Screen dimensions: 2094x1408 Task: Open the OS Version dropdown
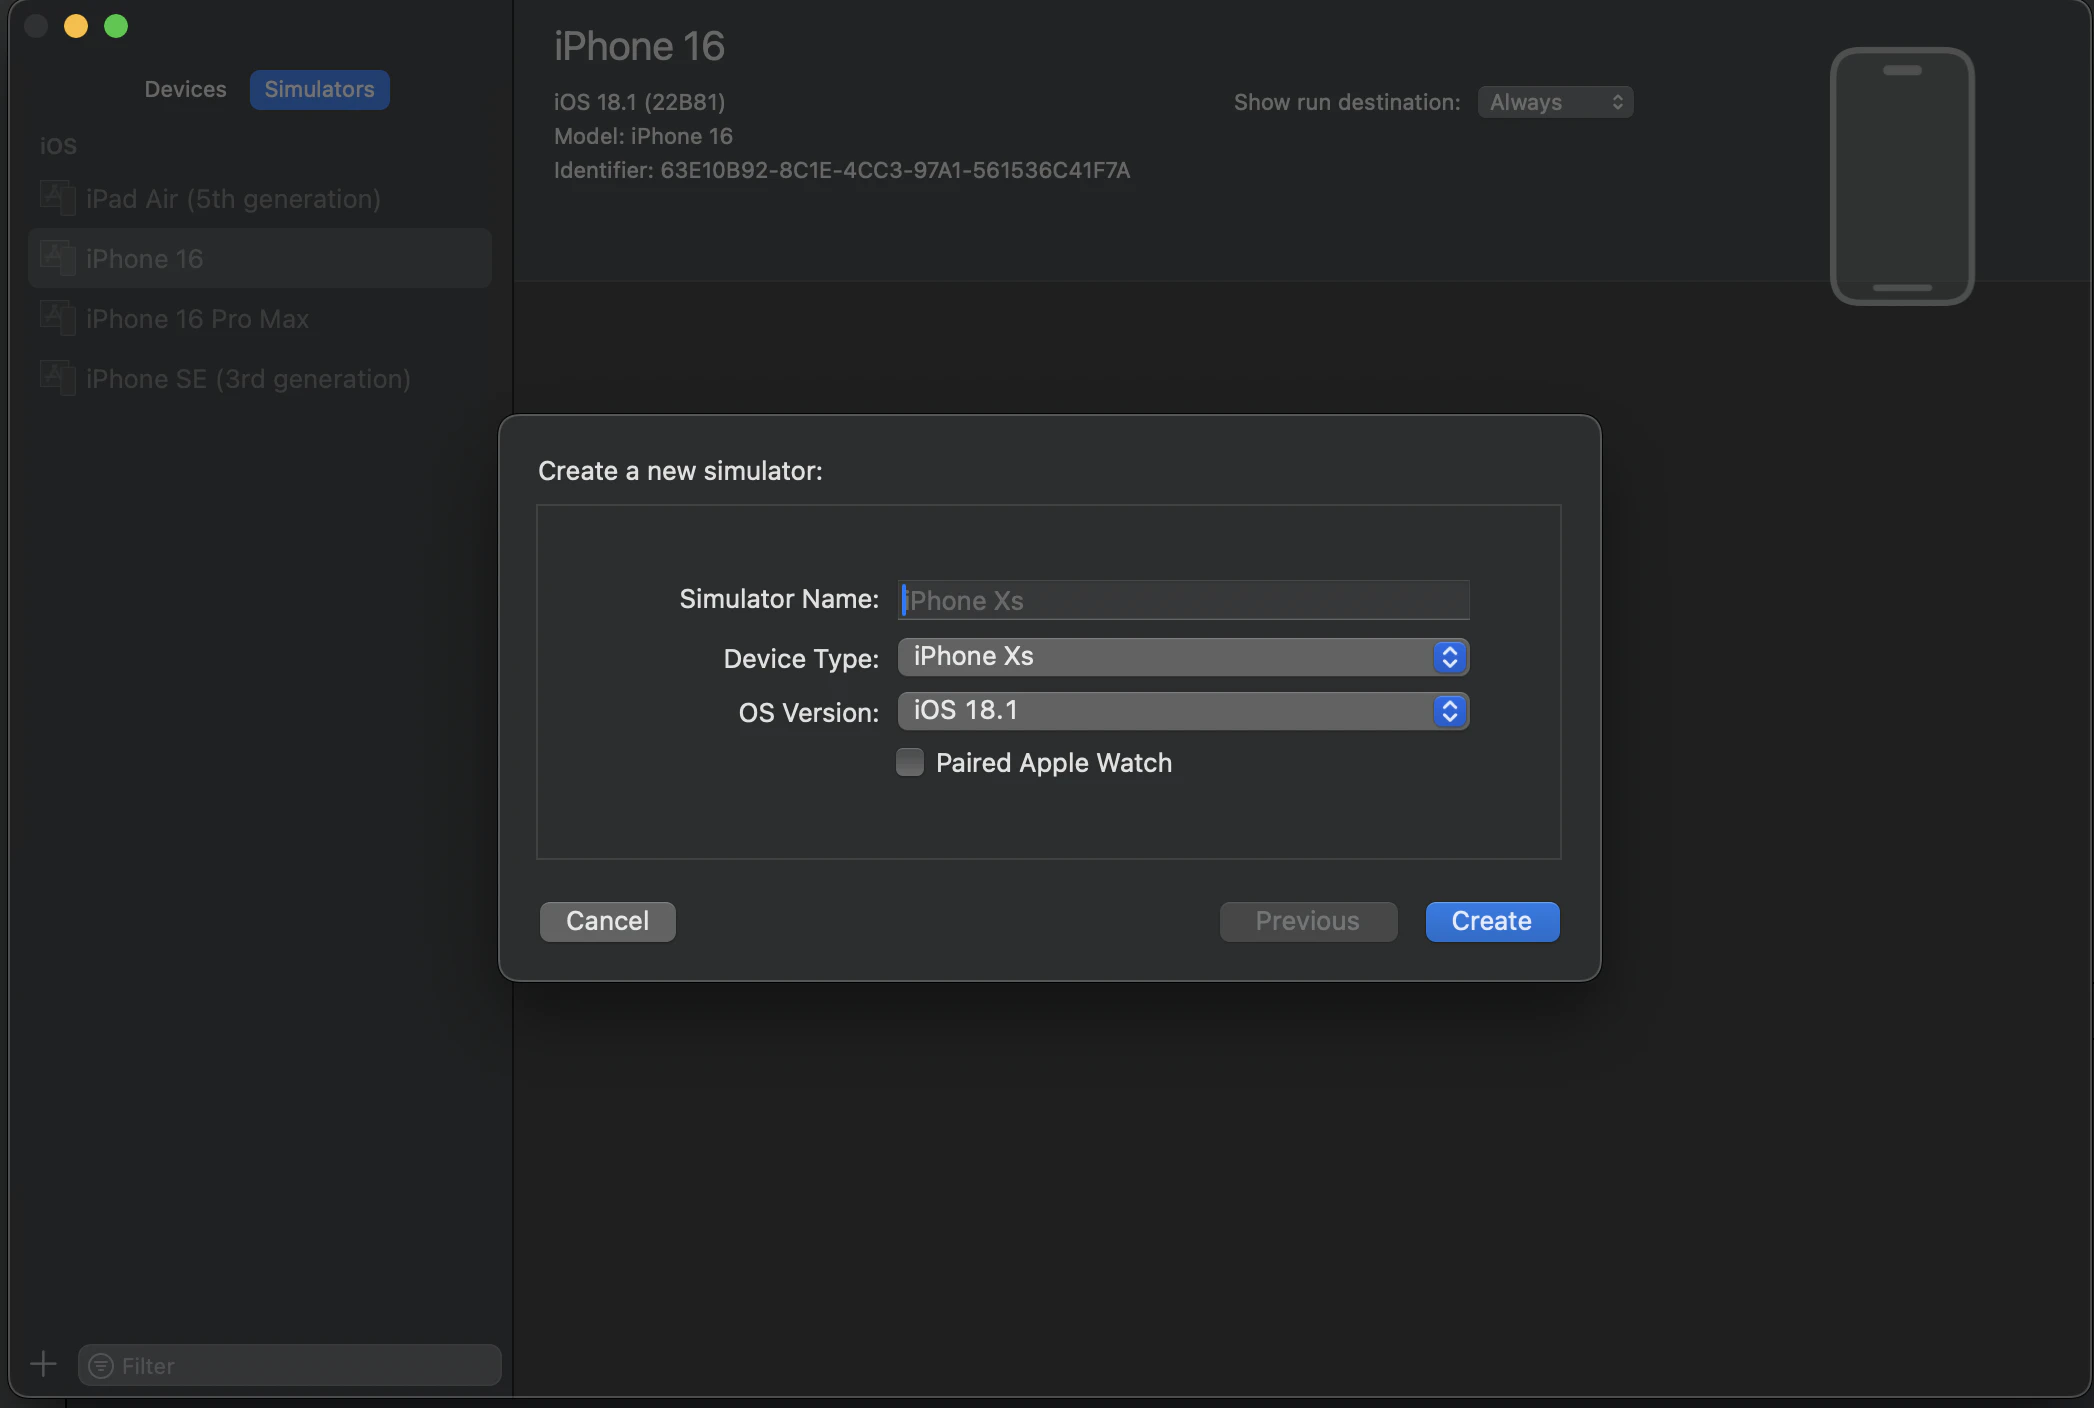pyautogui.click(x=1183, y=711)
